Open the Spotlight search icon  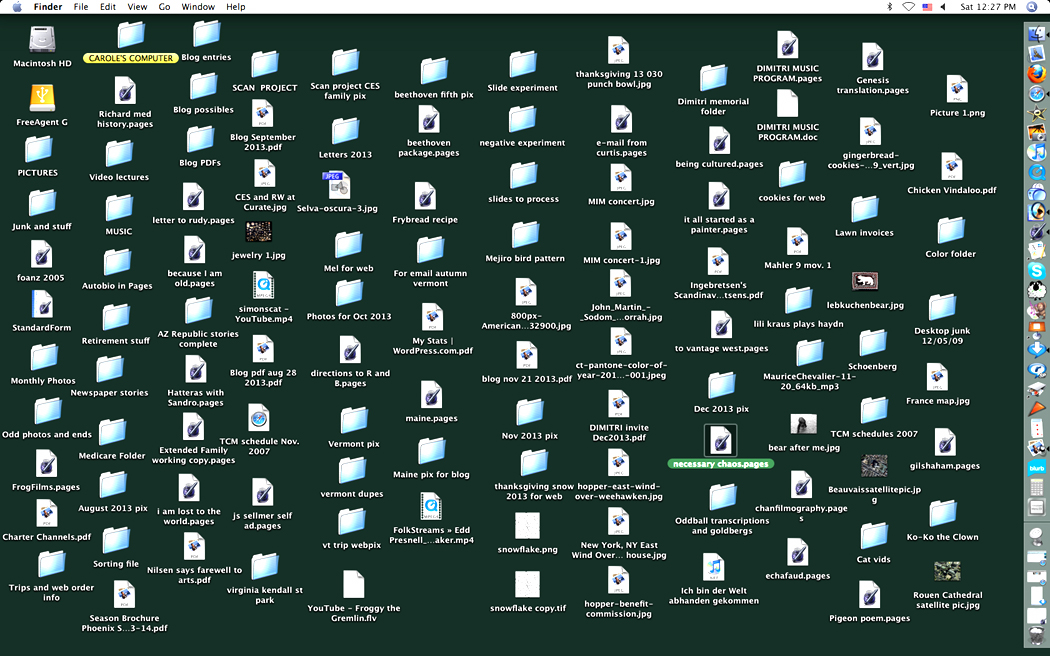click(x=1032, y=7)
